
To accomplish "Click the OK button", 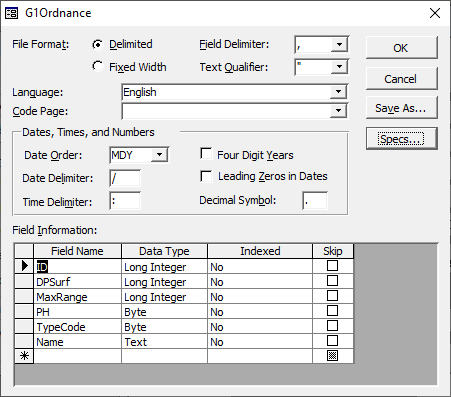I will 402,48.
